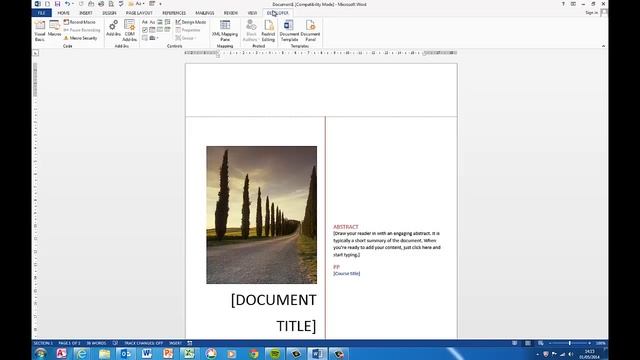Open Document Panel settings
The image size is (640, 360).
click(310, 31)
